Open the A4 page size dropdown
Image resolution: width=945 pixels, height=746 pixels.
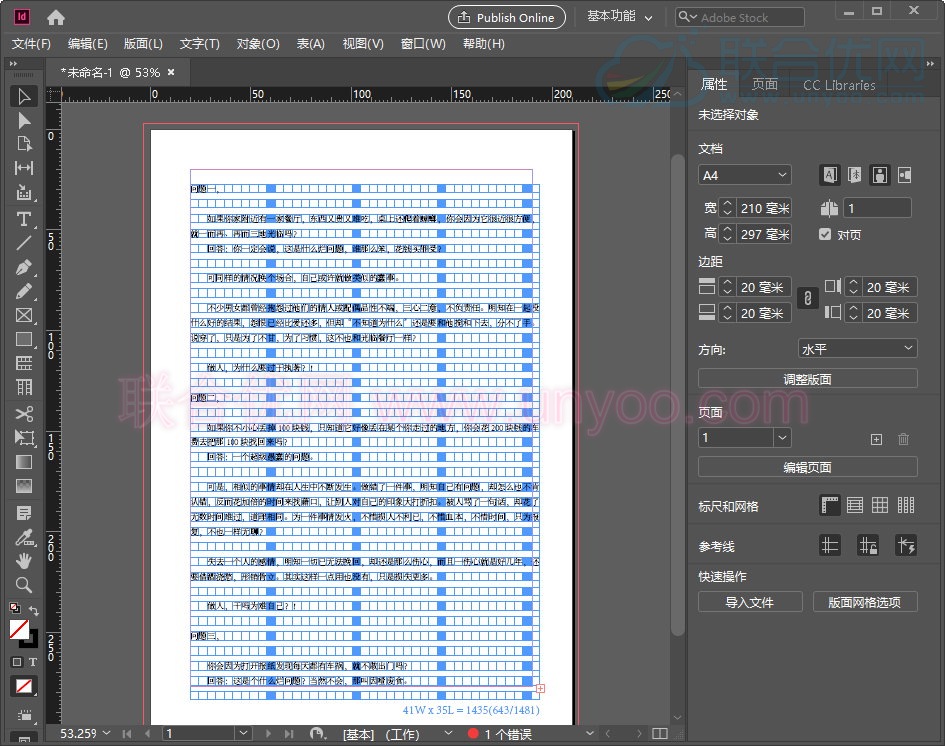click(745, 175)
